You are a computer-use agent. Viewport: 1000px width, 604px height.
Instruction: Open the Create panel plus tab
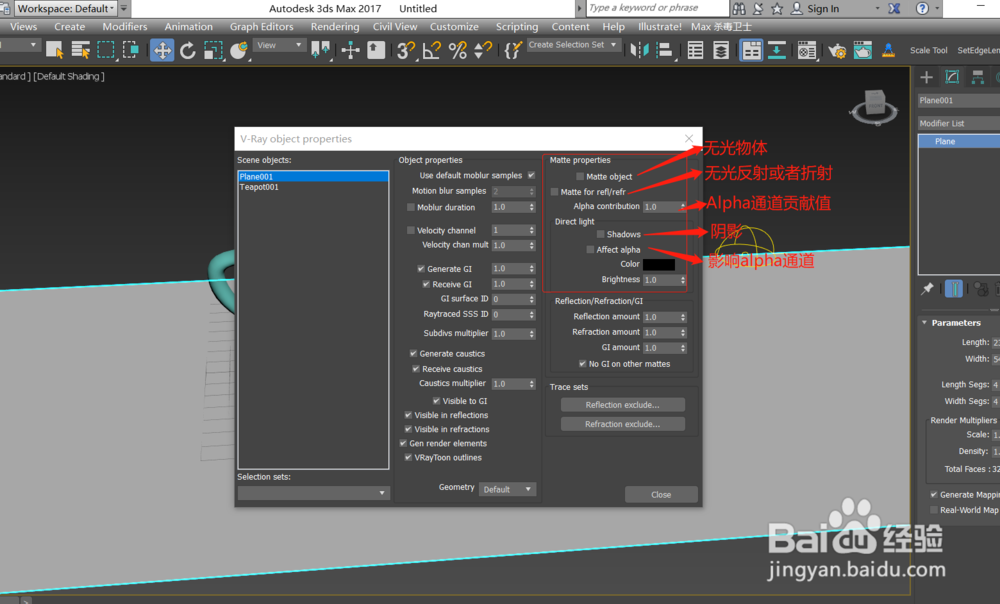[927, 77]
